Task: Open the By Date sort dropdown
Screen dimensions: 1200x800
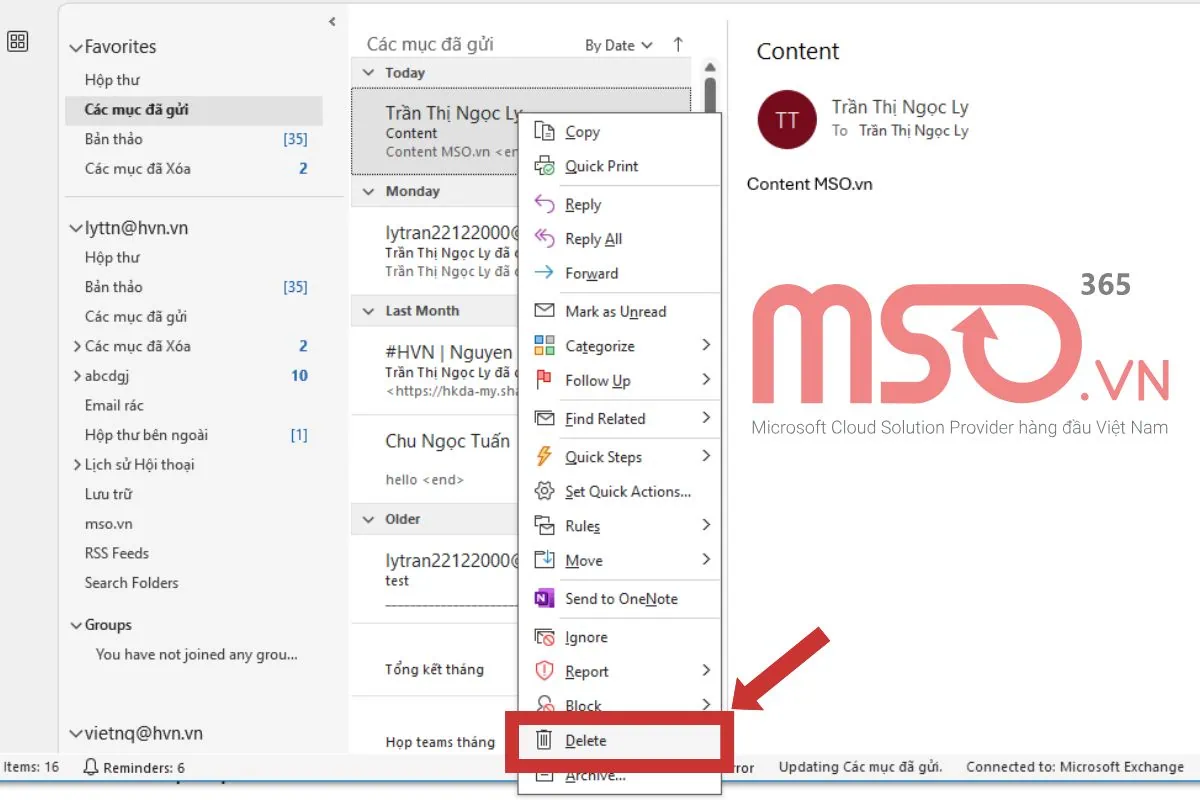Action: click(x=616, y=45)
